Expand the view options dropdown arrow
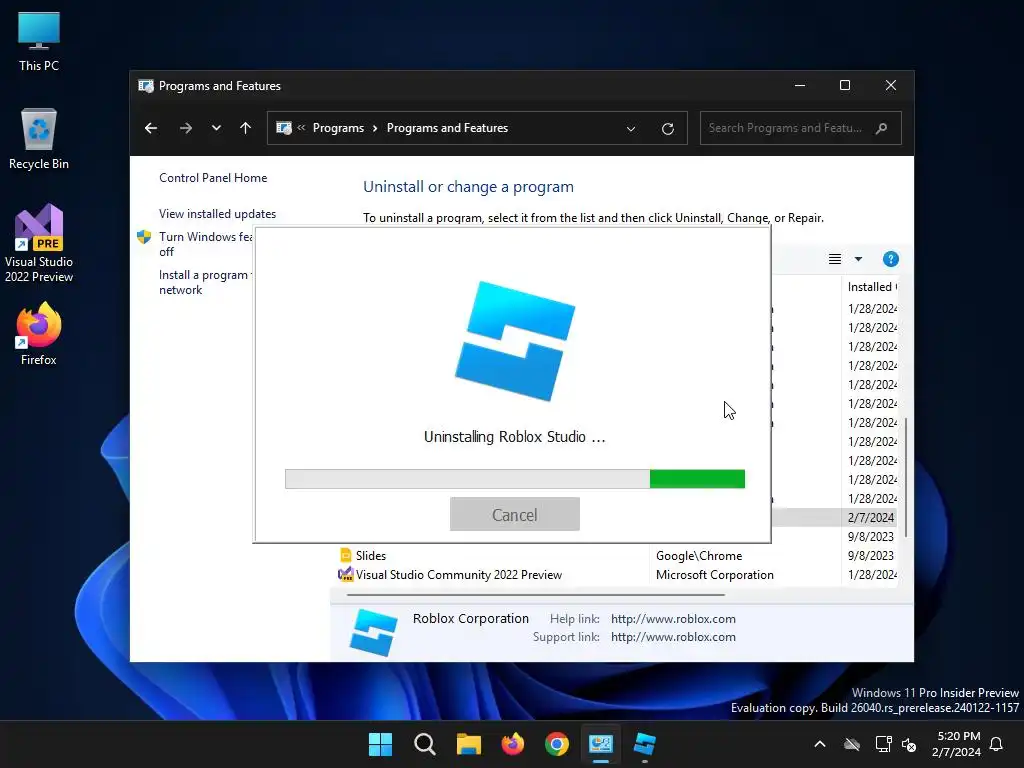 [858, 259]
